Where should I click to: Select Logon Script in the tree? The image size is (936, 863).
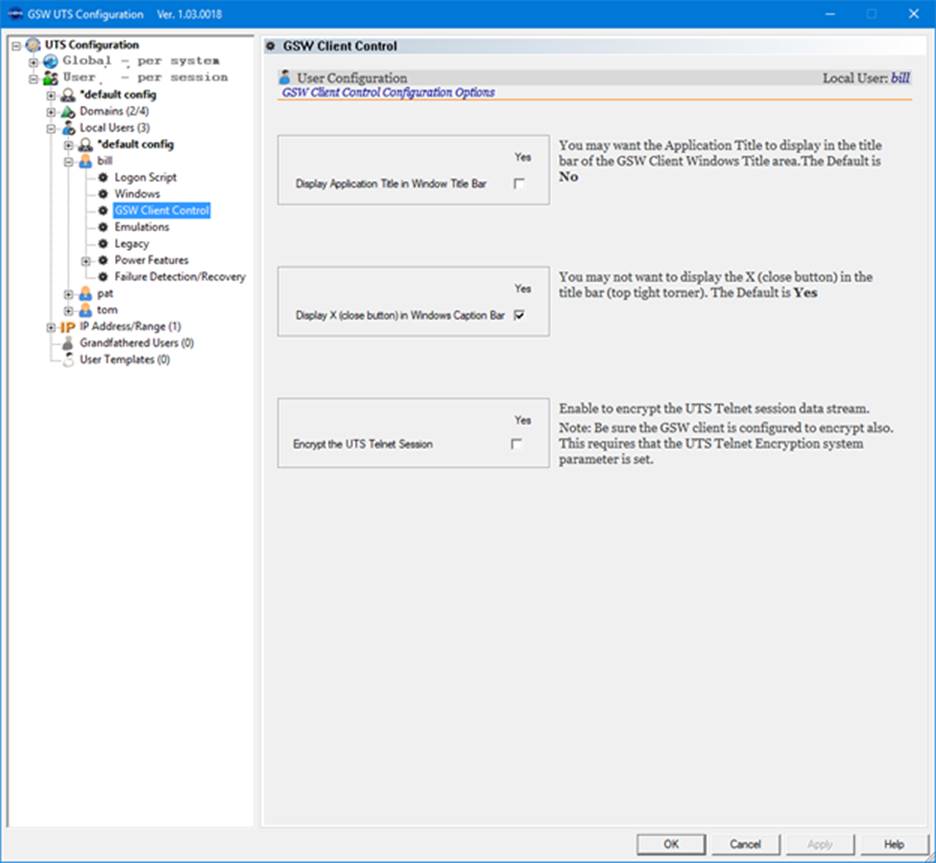(x=146, y=177)
